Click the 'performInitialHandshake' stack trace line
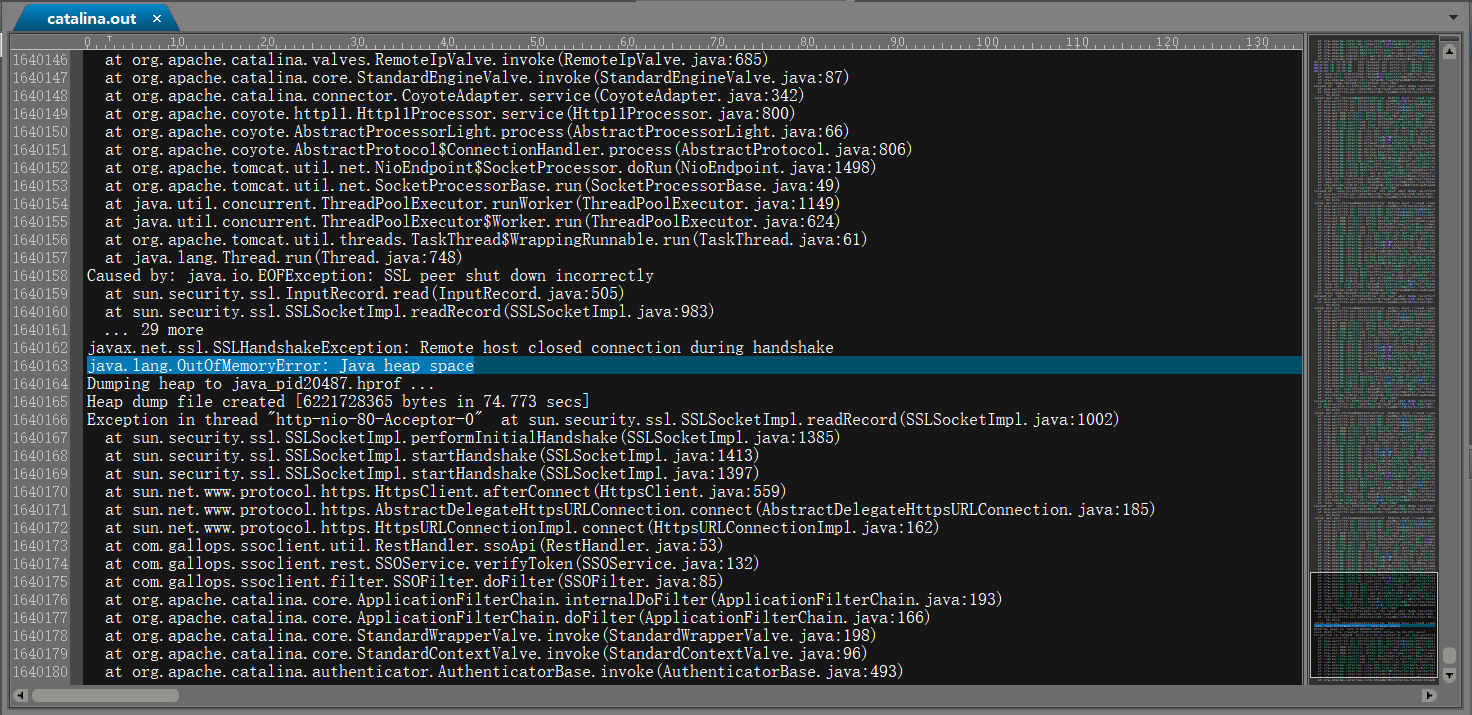1472x715 pixels. click(x=473, y=438)
